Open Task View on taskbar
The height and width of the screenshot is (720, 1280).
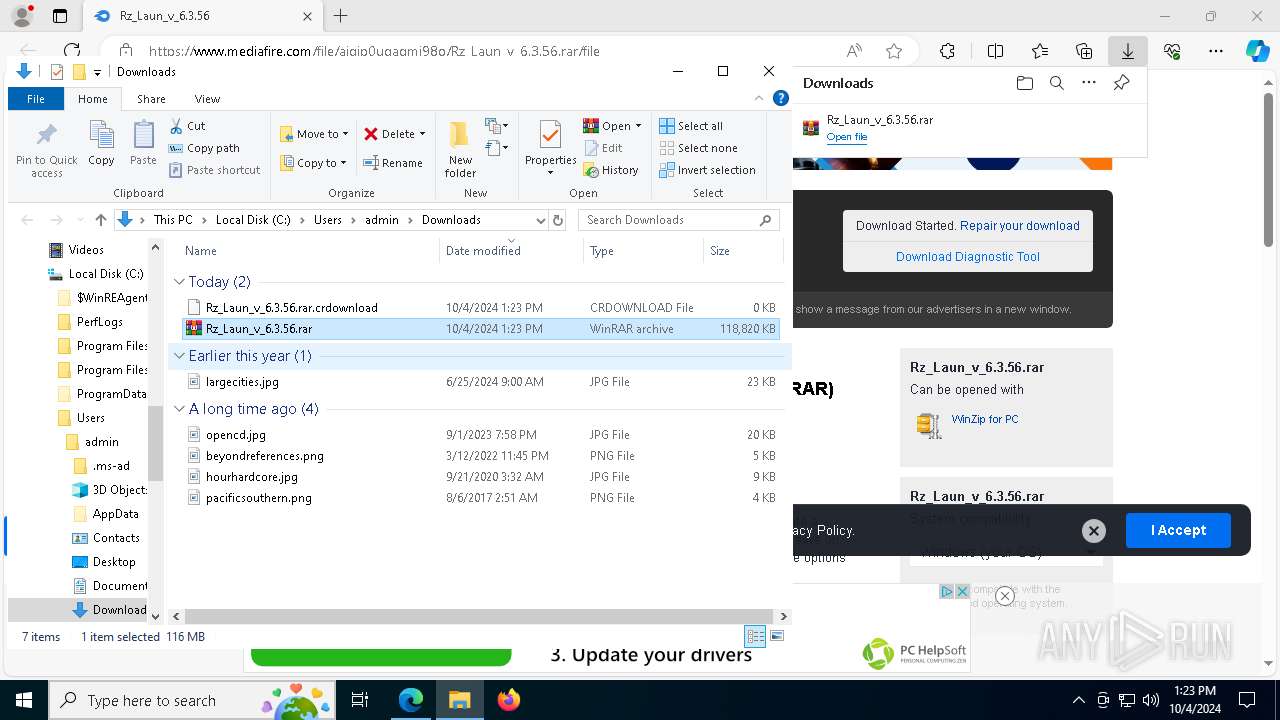click(360, 700)
